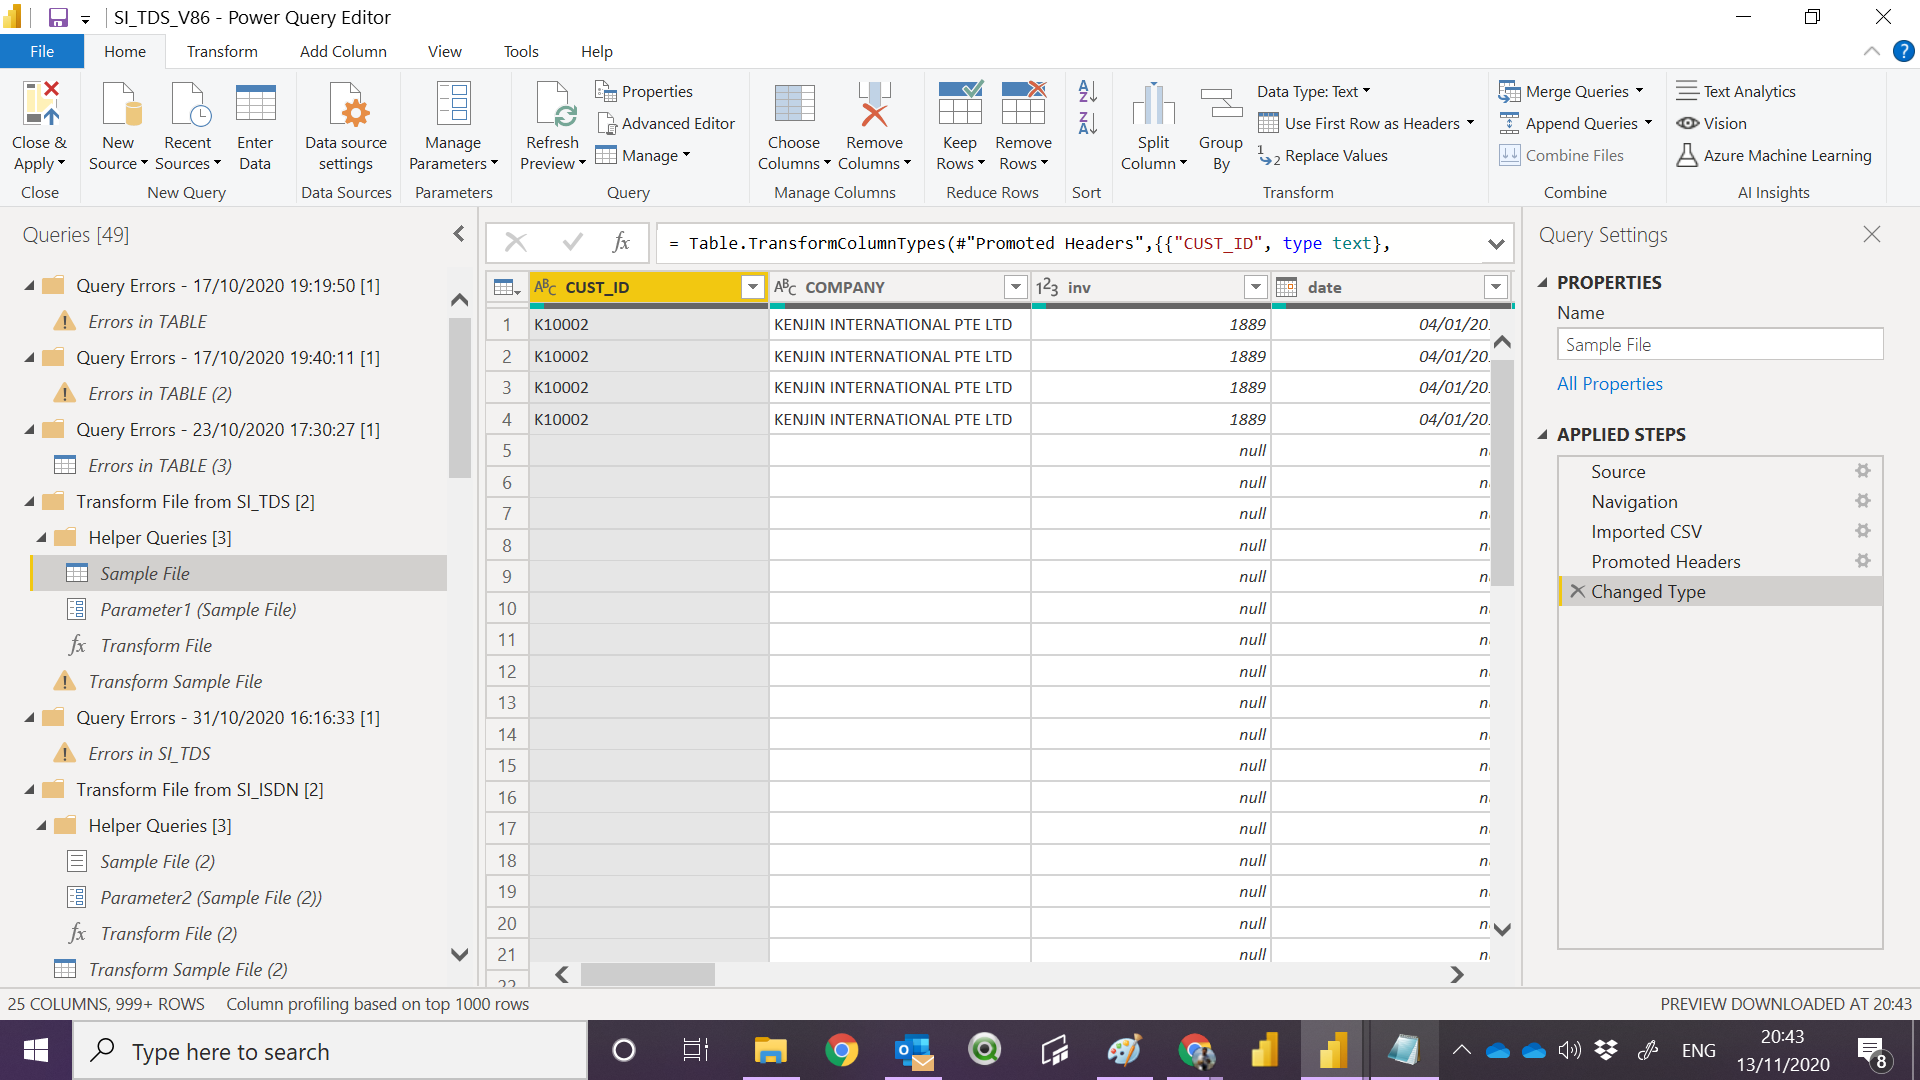1920x1080 pixels.
Task: Delete the Changed Type step
Action: click(1577, 591)
